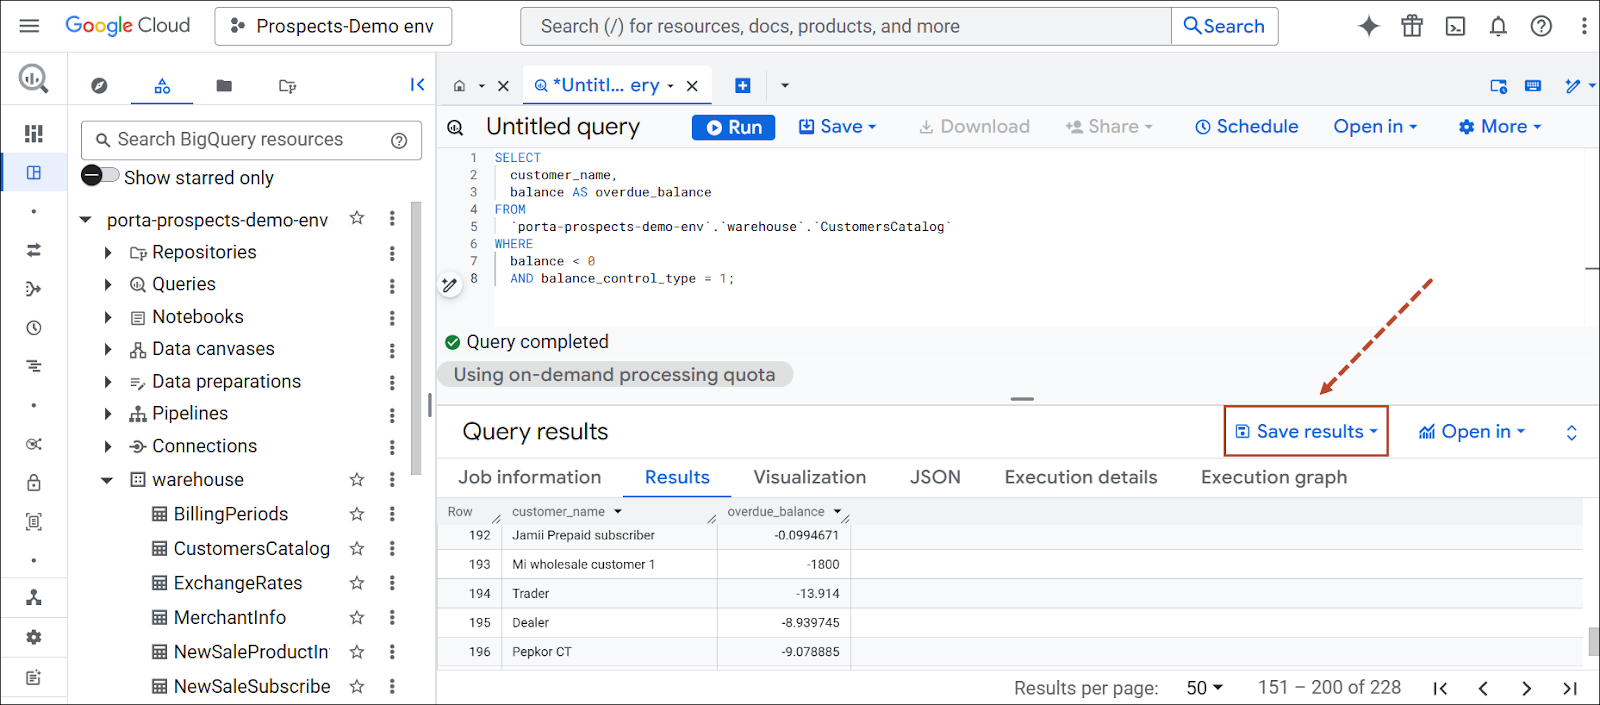The width and height of the screenshot is (1600, 705).
Task: Open the Explorer compass icon tab
Action: pos(99,86)
